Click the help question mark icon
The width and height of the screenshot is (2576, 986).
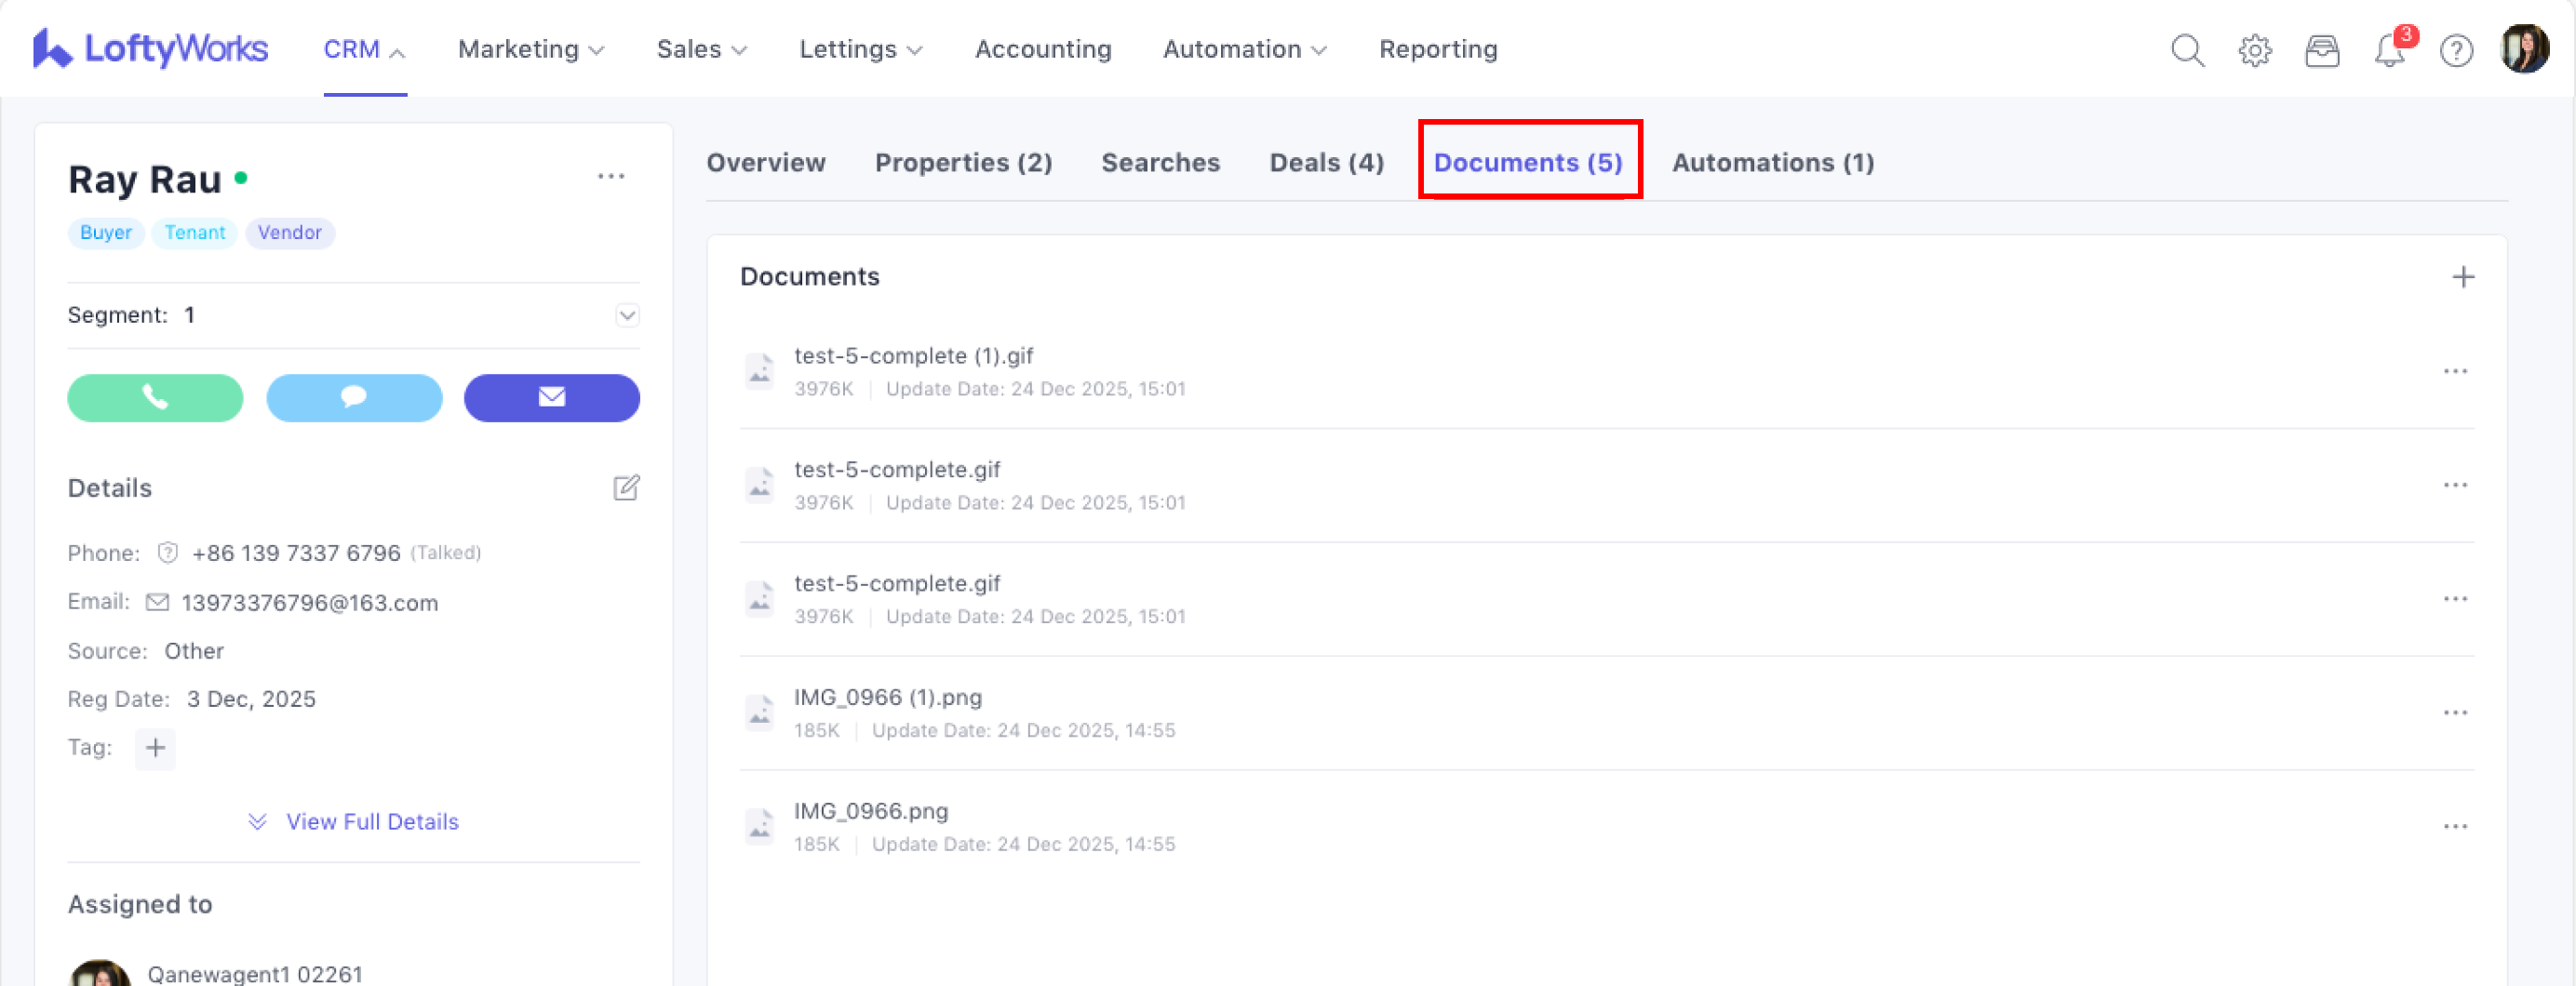click(x=2456, y=50)
